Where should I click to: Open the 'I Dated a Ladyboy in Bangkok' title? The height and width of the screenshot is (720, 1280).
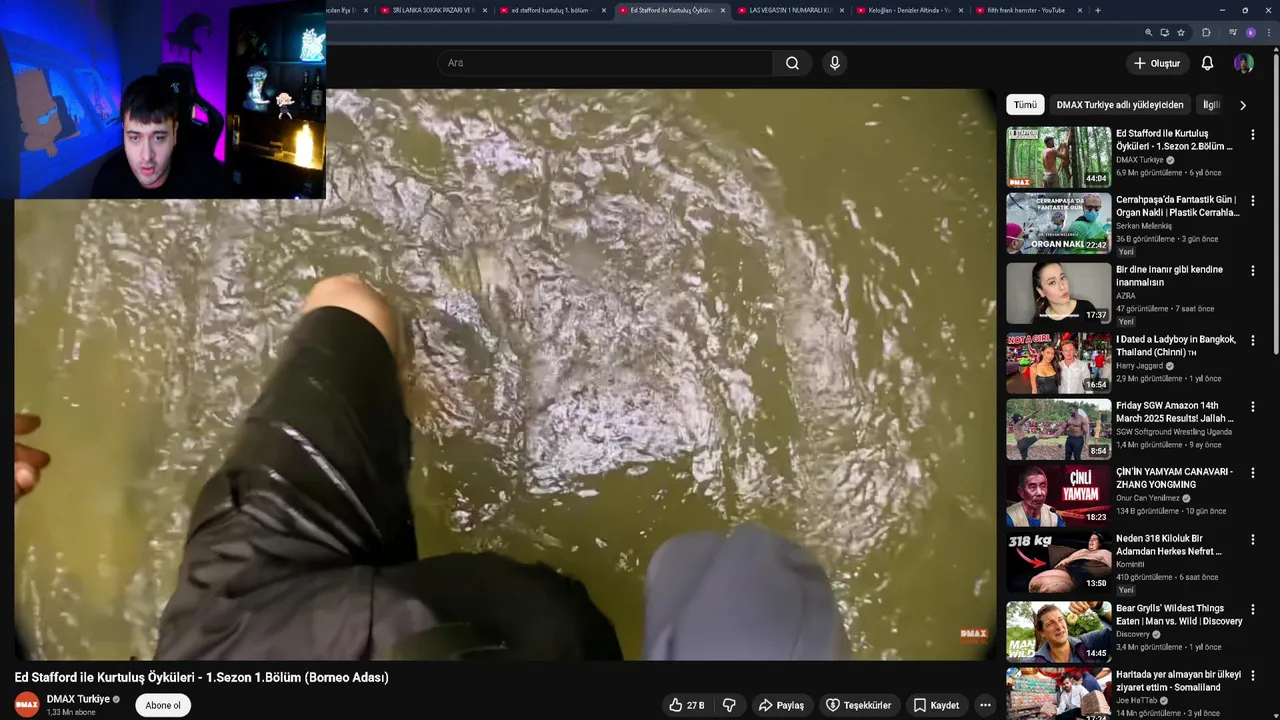point(1176,346)
